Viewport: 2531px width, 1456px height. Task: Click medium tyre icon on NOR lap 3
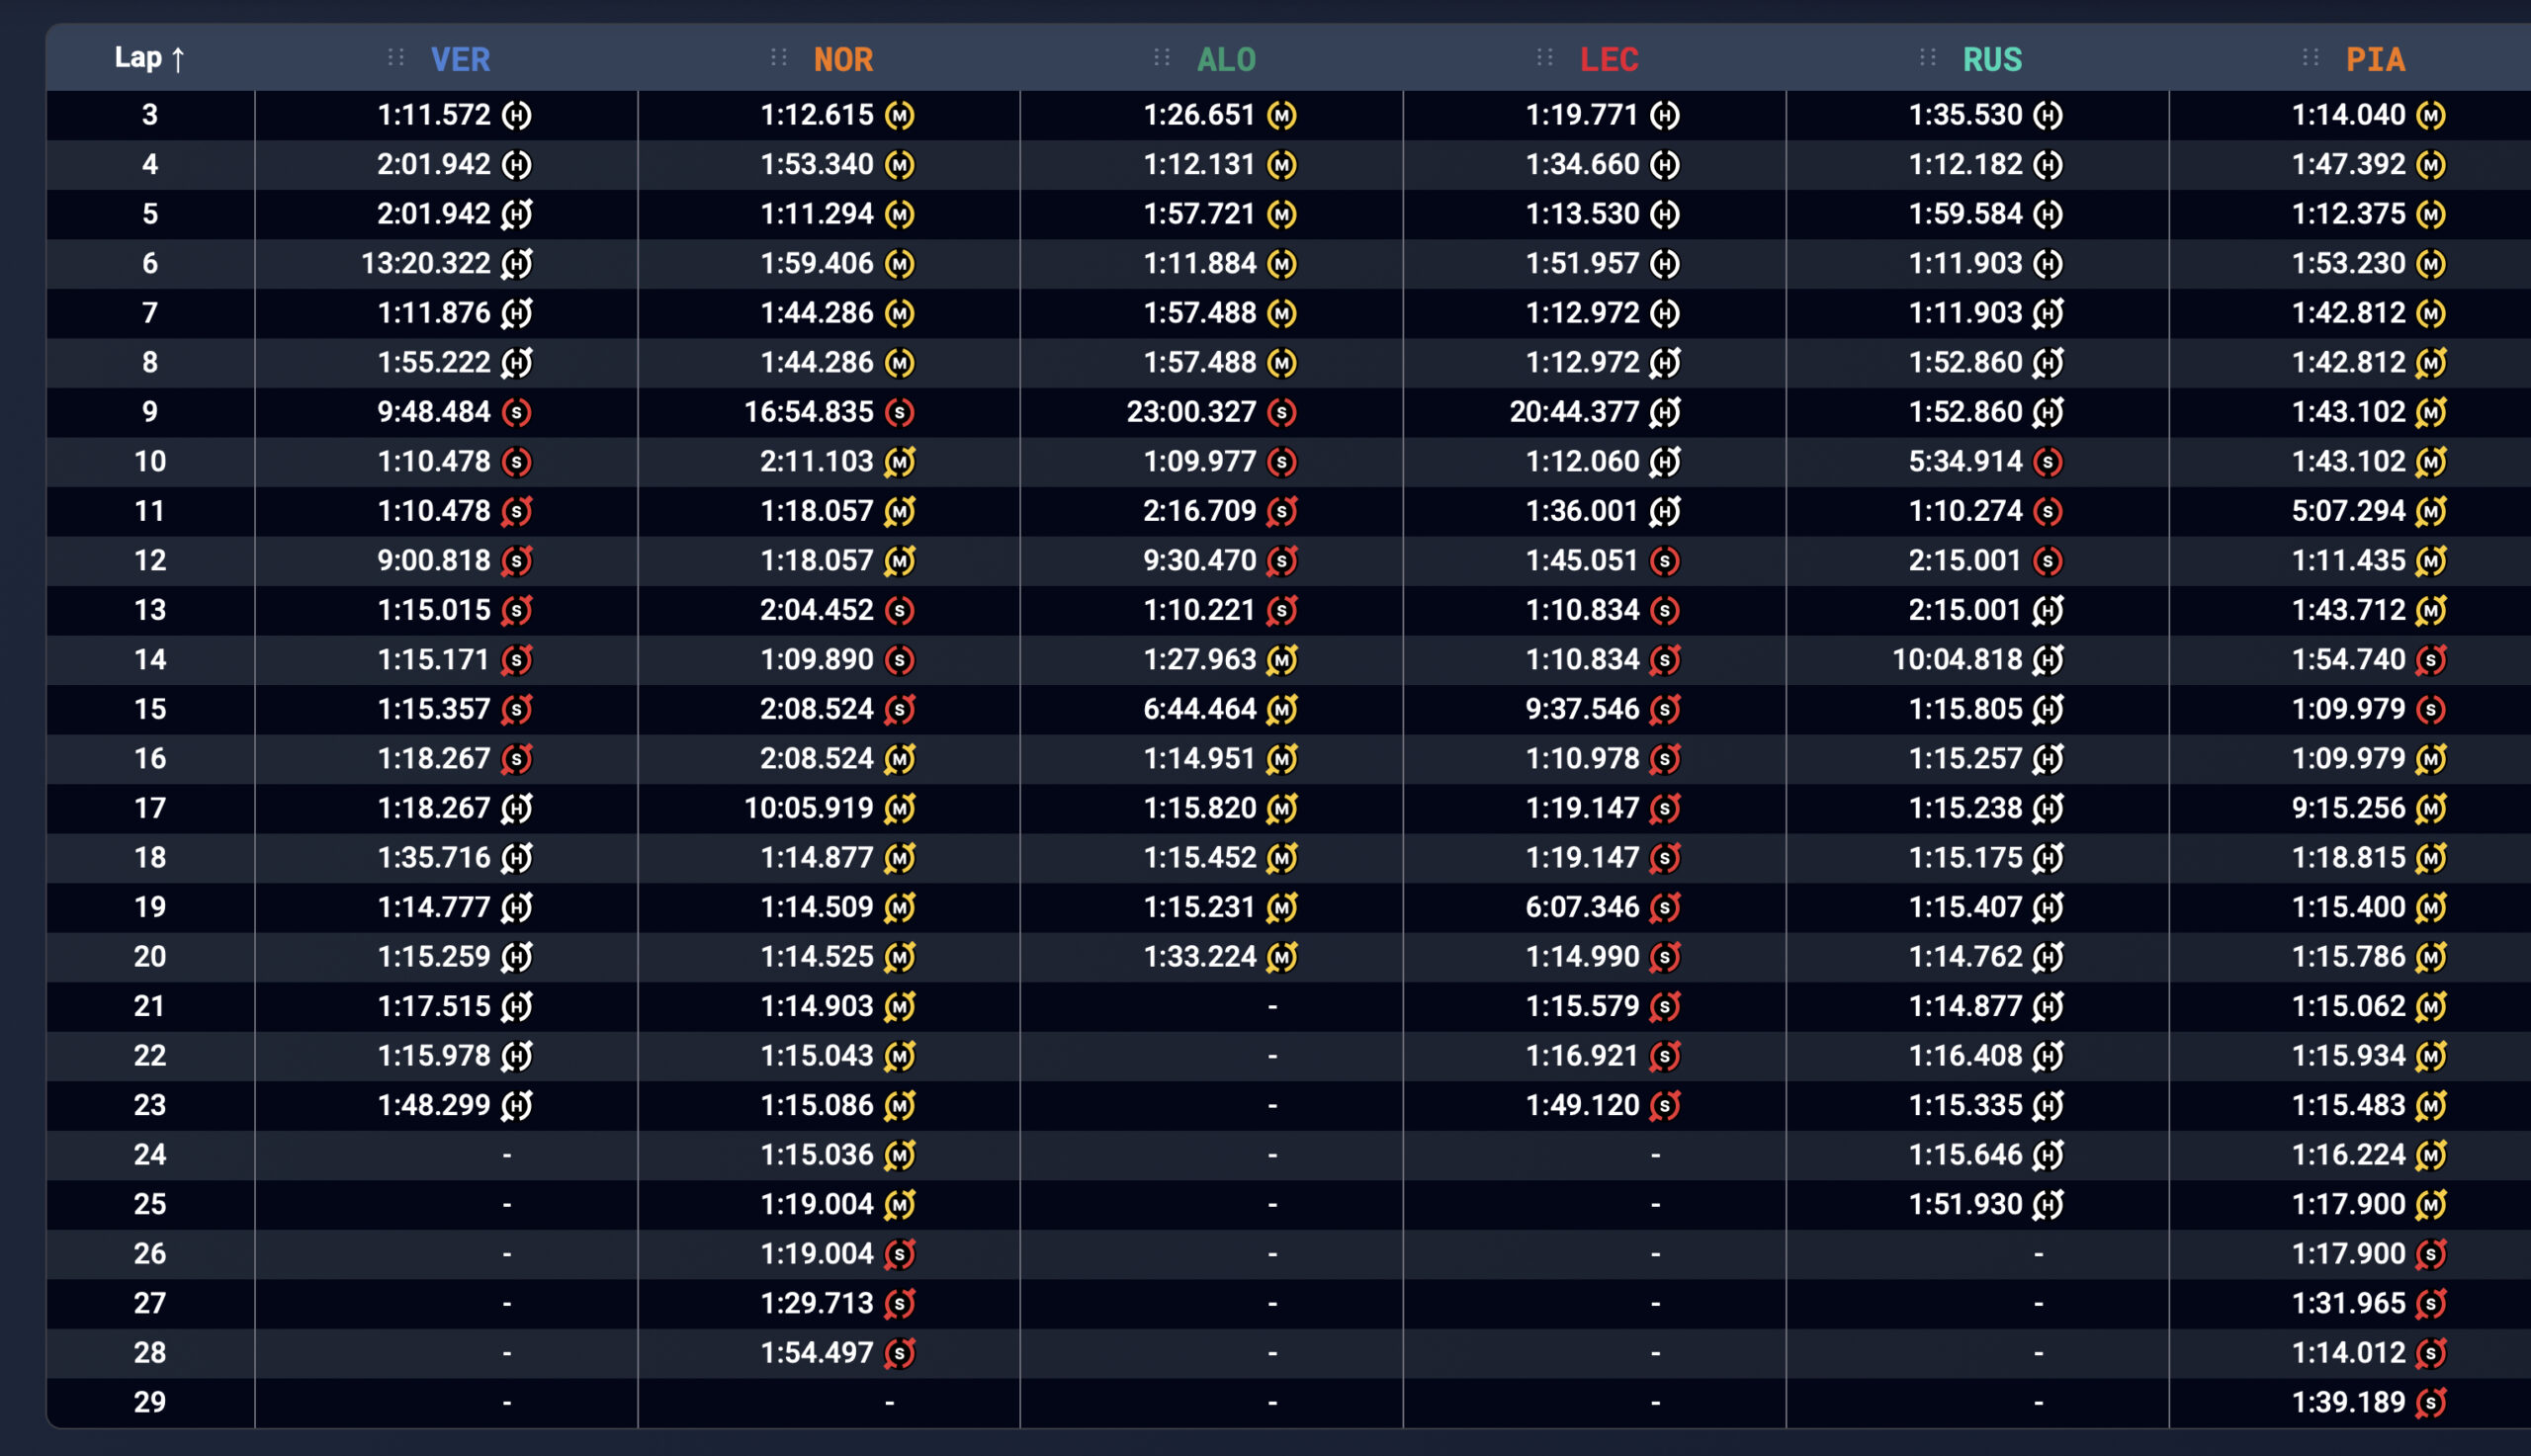pos(899,115)
